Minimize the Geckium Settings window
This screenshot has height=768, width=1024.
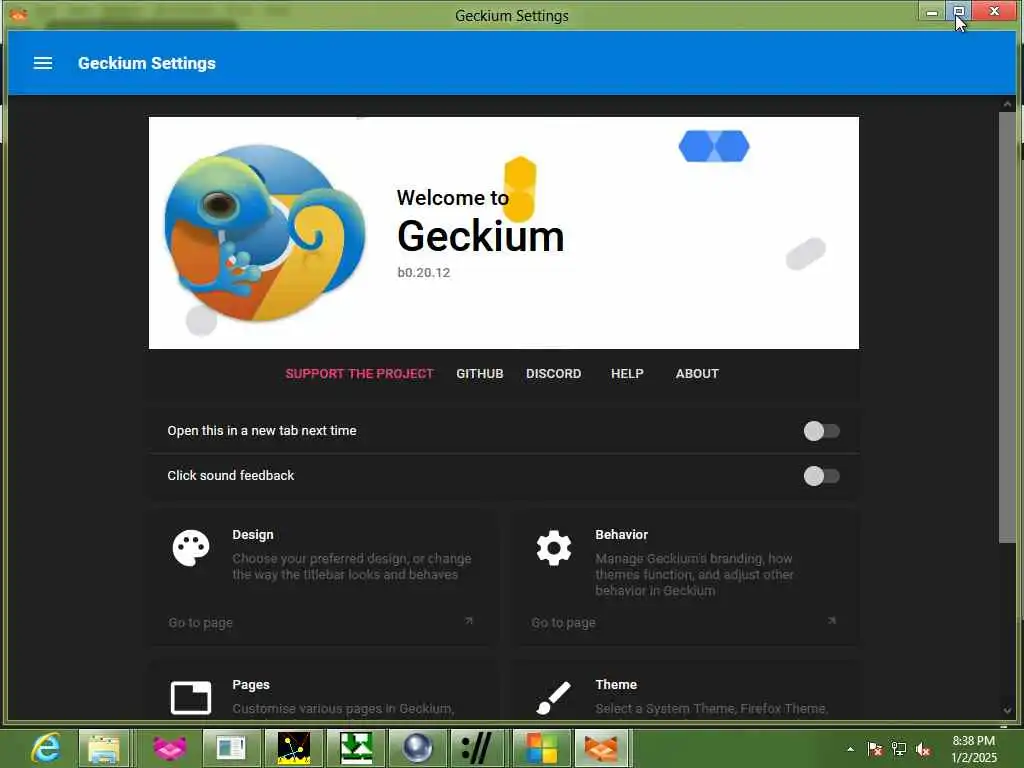coord(932,12)
